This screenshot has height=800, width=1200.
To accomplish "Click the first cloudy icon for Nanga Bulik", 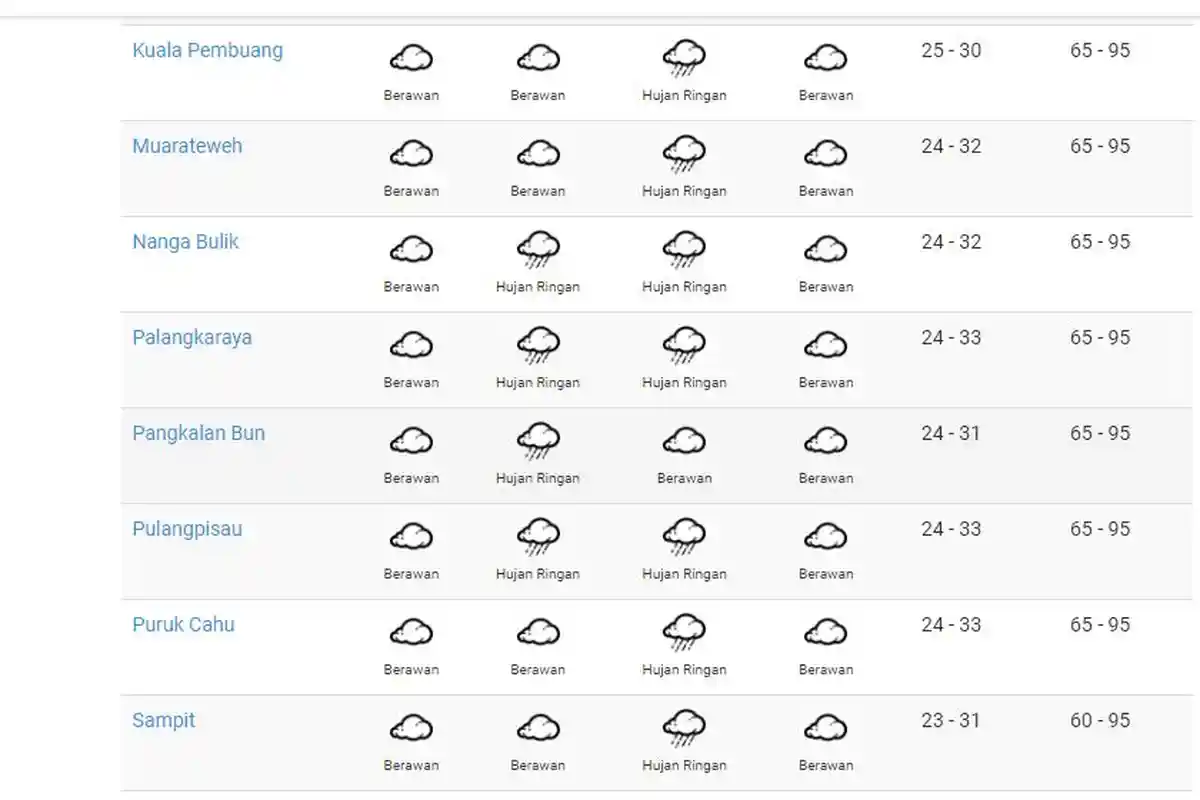I will (x=411, y=249).
